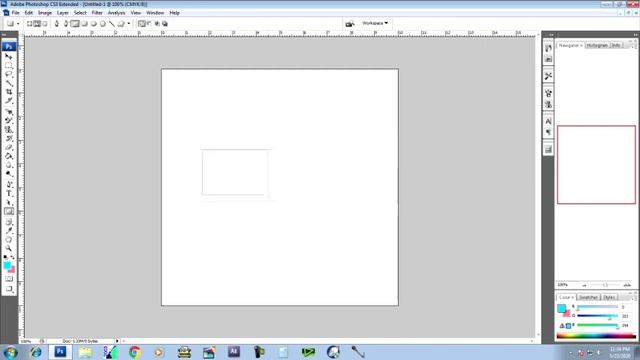Select the Clone Stamp tool
This screenshot has width=640, height=360.
[x=9, y=130]
